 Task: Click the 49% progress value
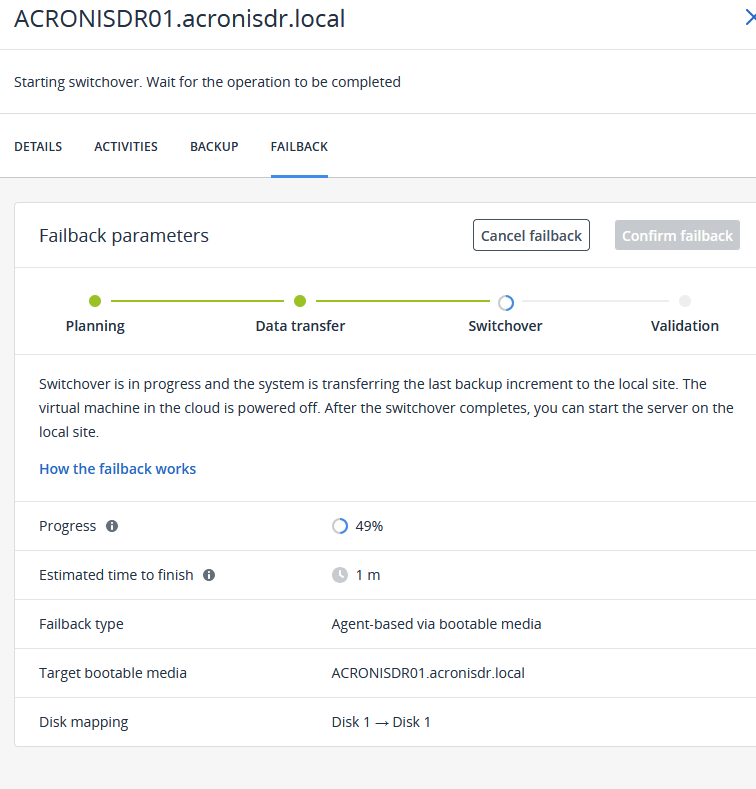369,526
